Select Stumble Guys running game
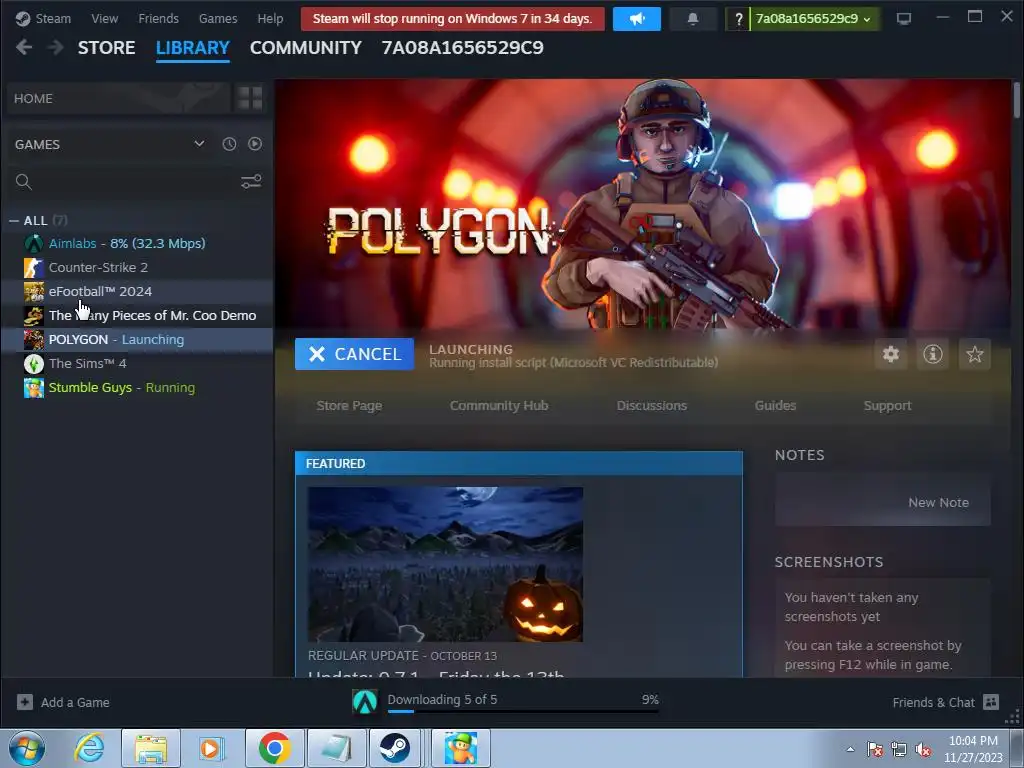This screenshot has width=1024, height=768. [x=137, y=388]
